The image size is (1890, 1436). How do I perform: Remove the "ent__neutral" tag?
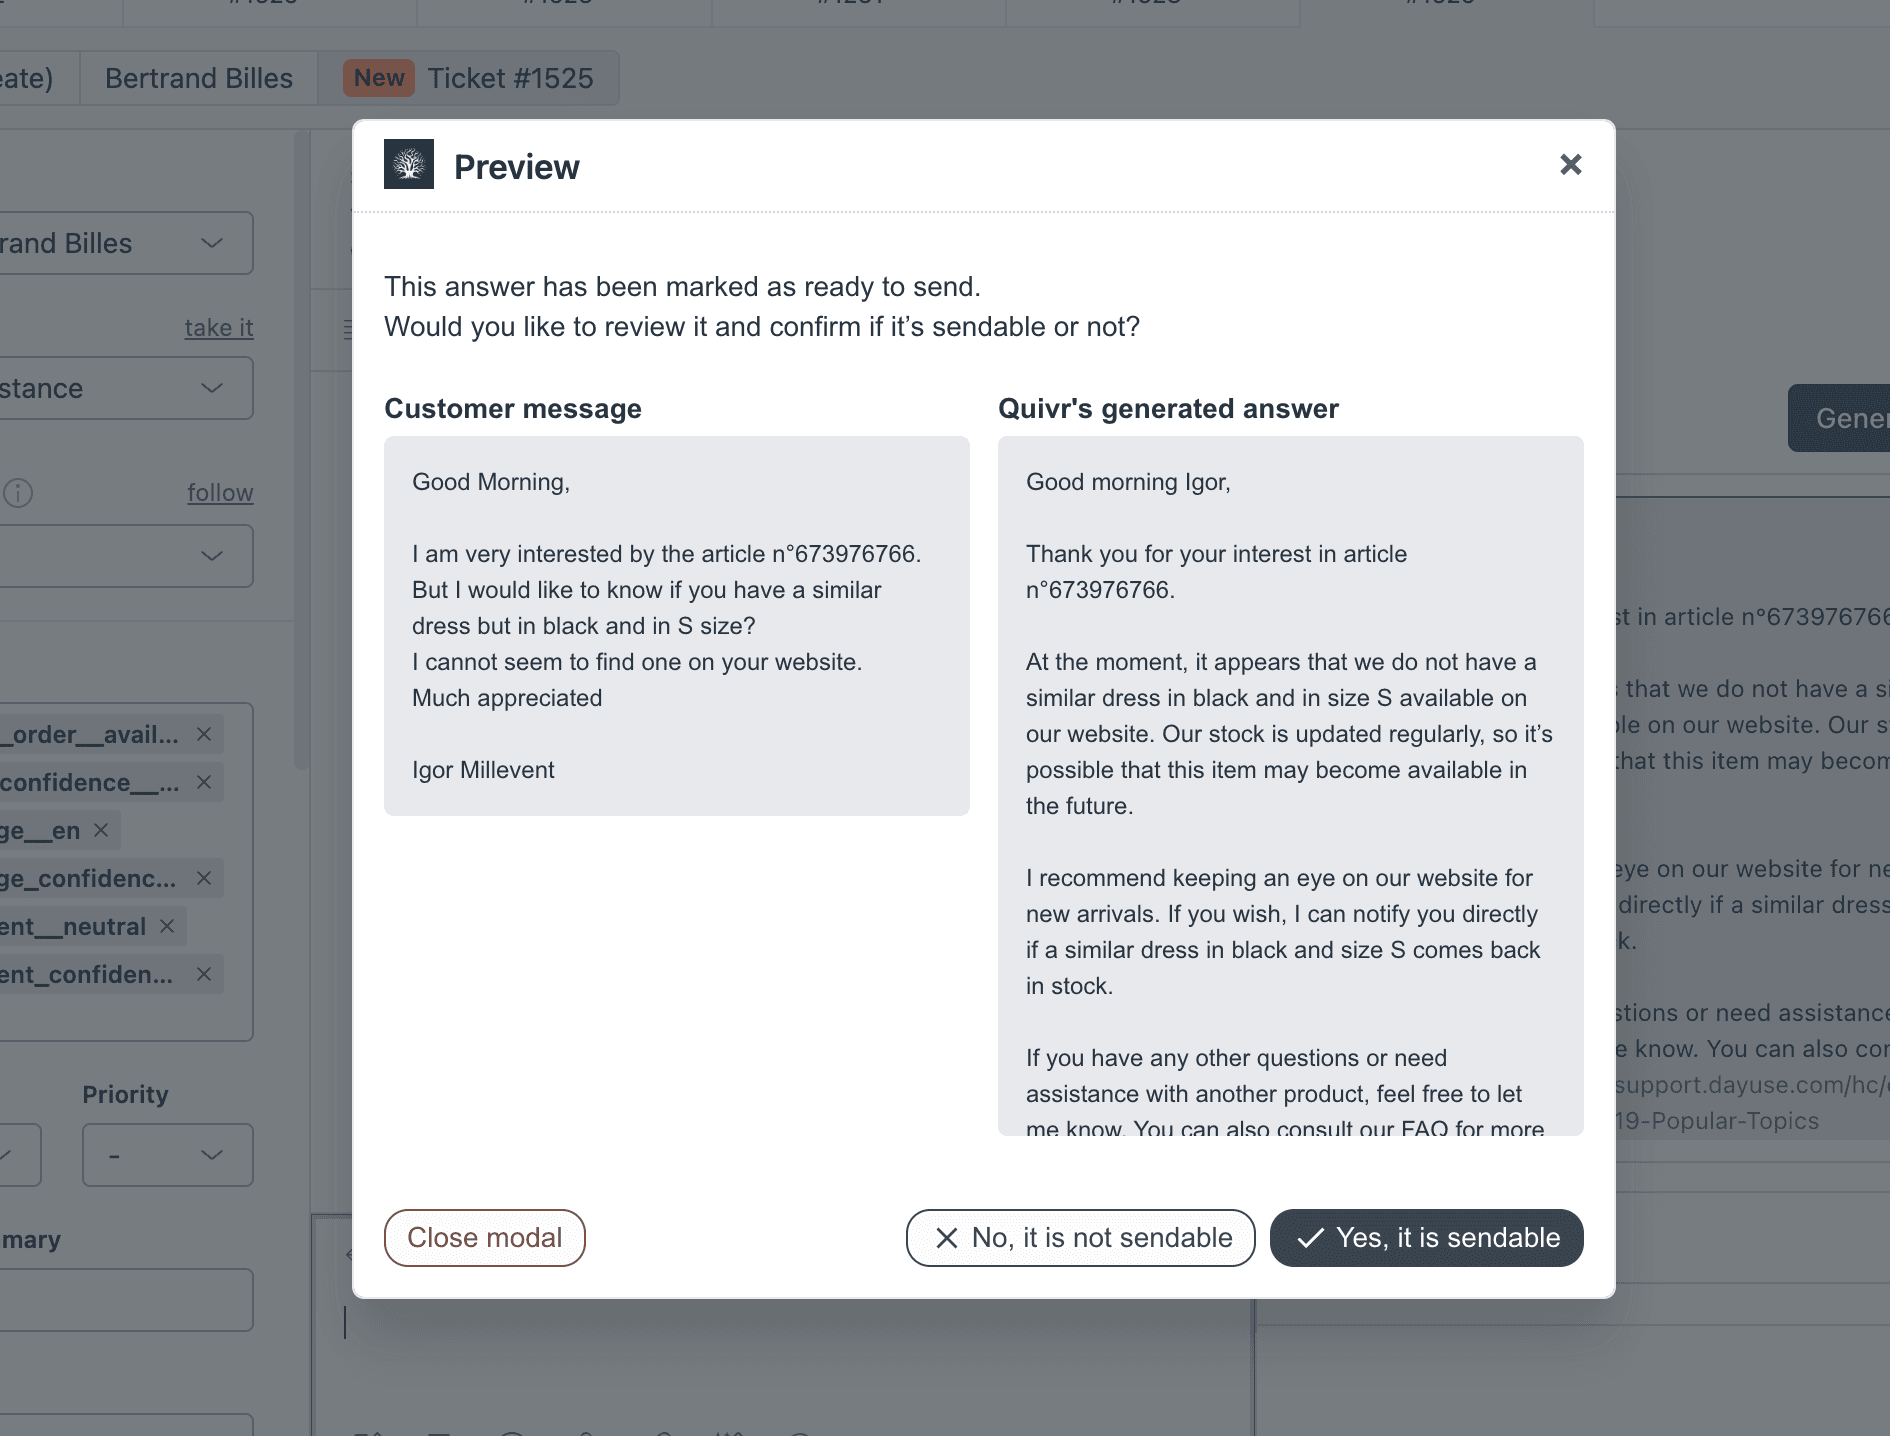[x=167, y=926]
